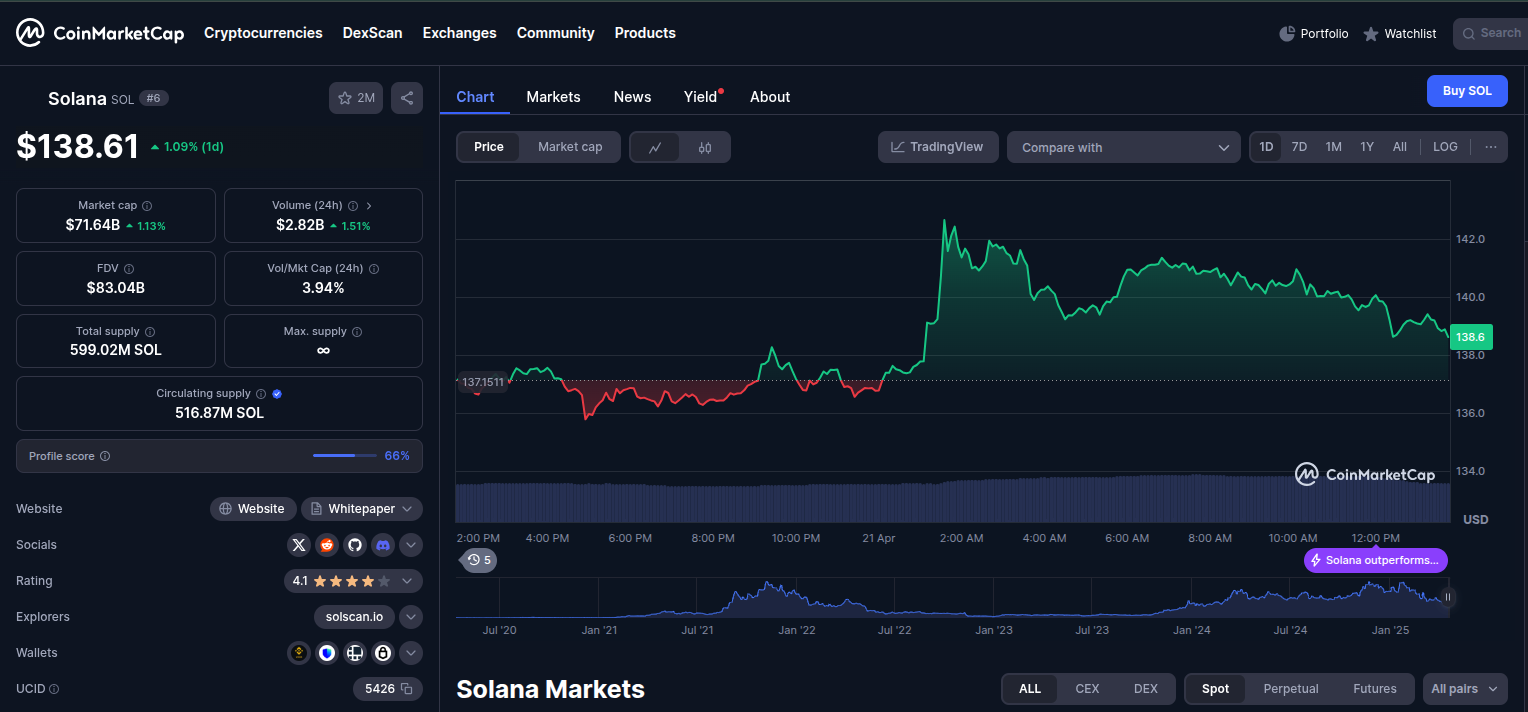This screenshot has height=712, width=1528.
Task: Expand more Wallets options
Action: 411,653
